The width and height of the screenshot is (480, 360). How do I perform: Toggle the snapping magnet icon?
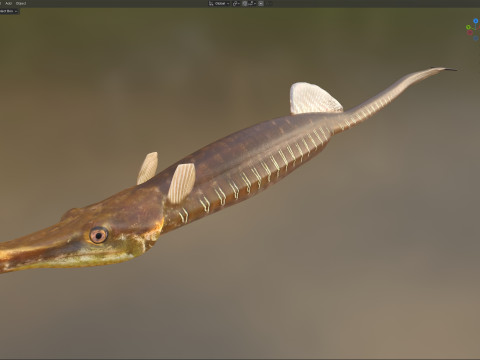tap(245, 3)
